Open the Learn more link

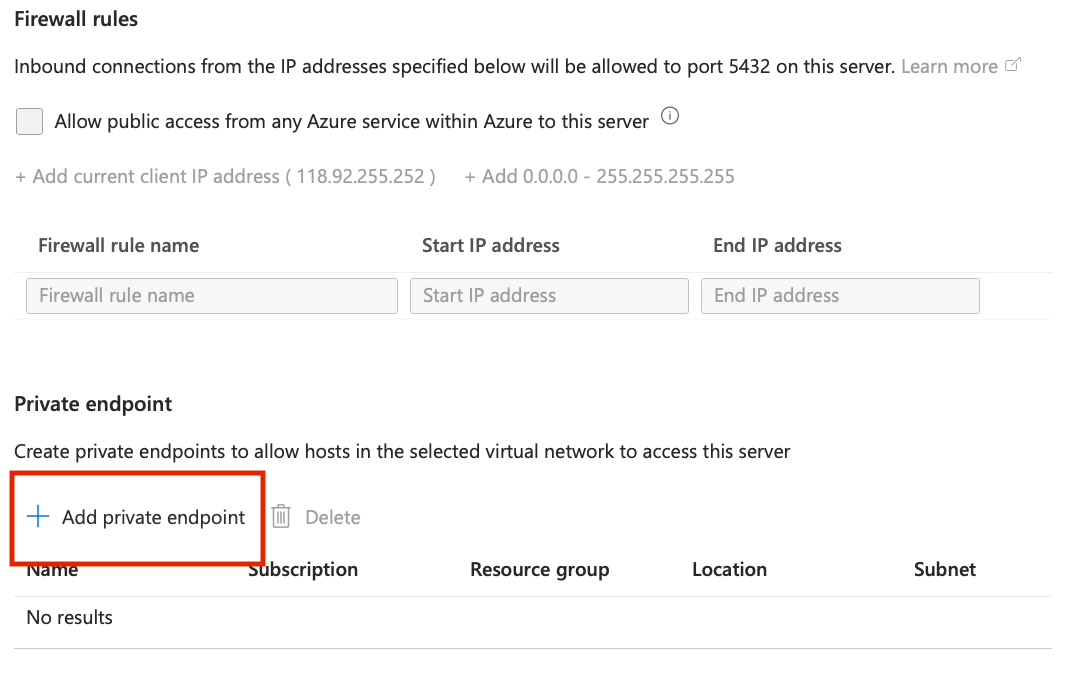(x=949, y=67)
